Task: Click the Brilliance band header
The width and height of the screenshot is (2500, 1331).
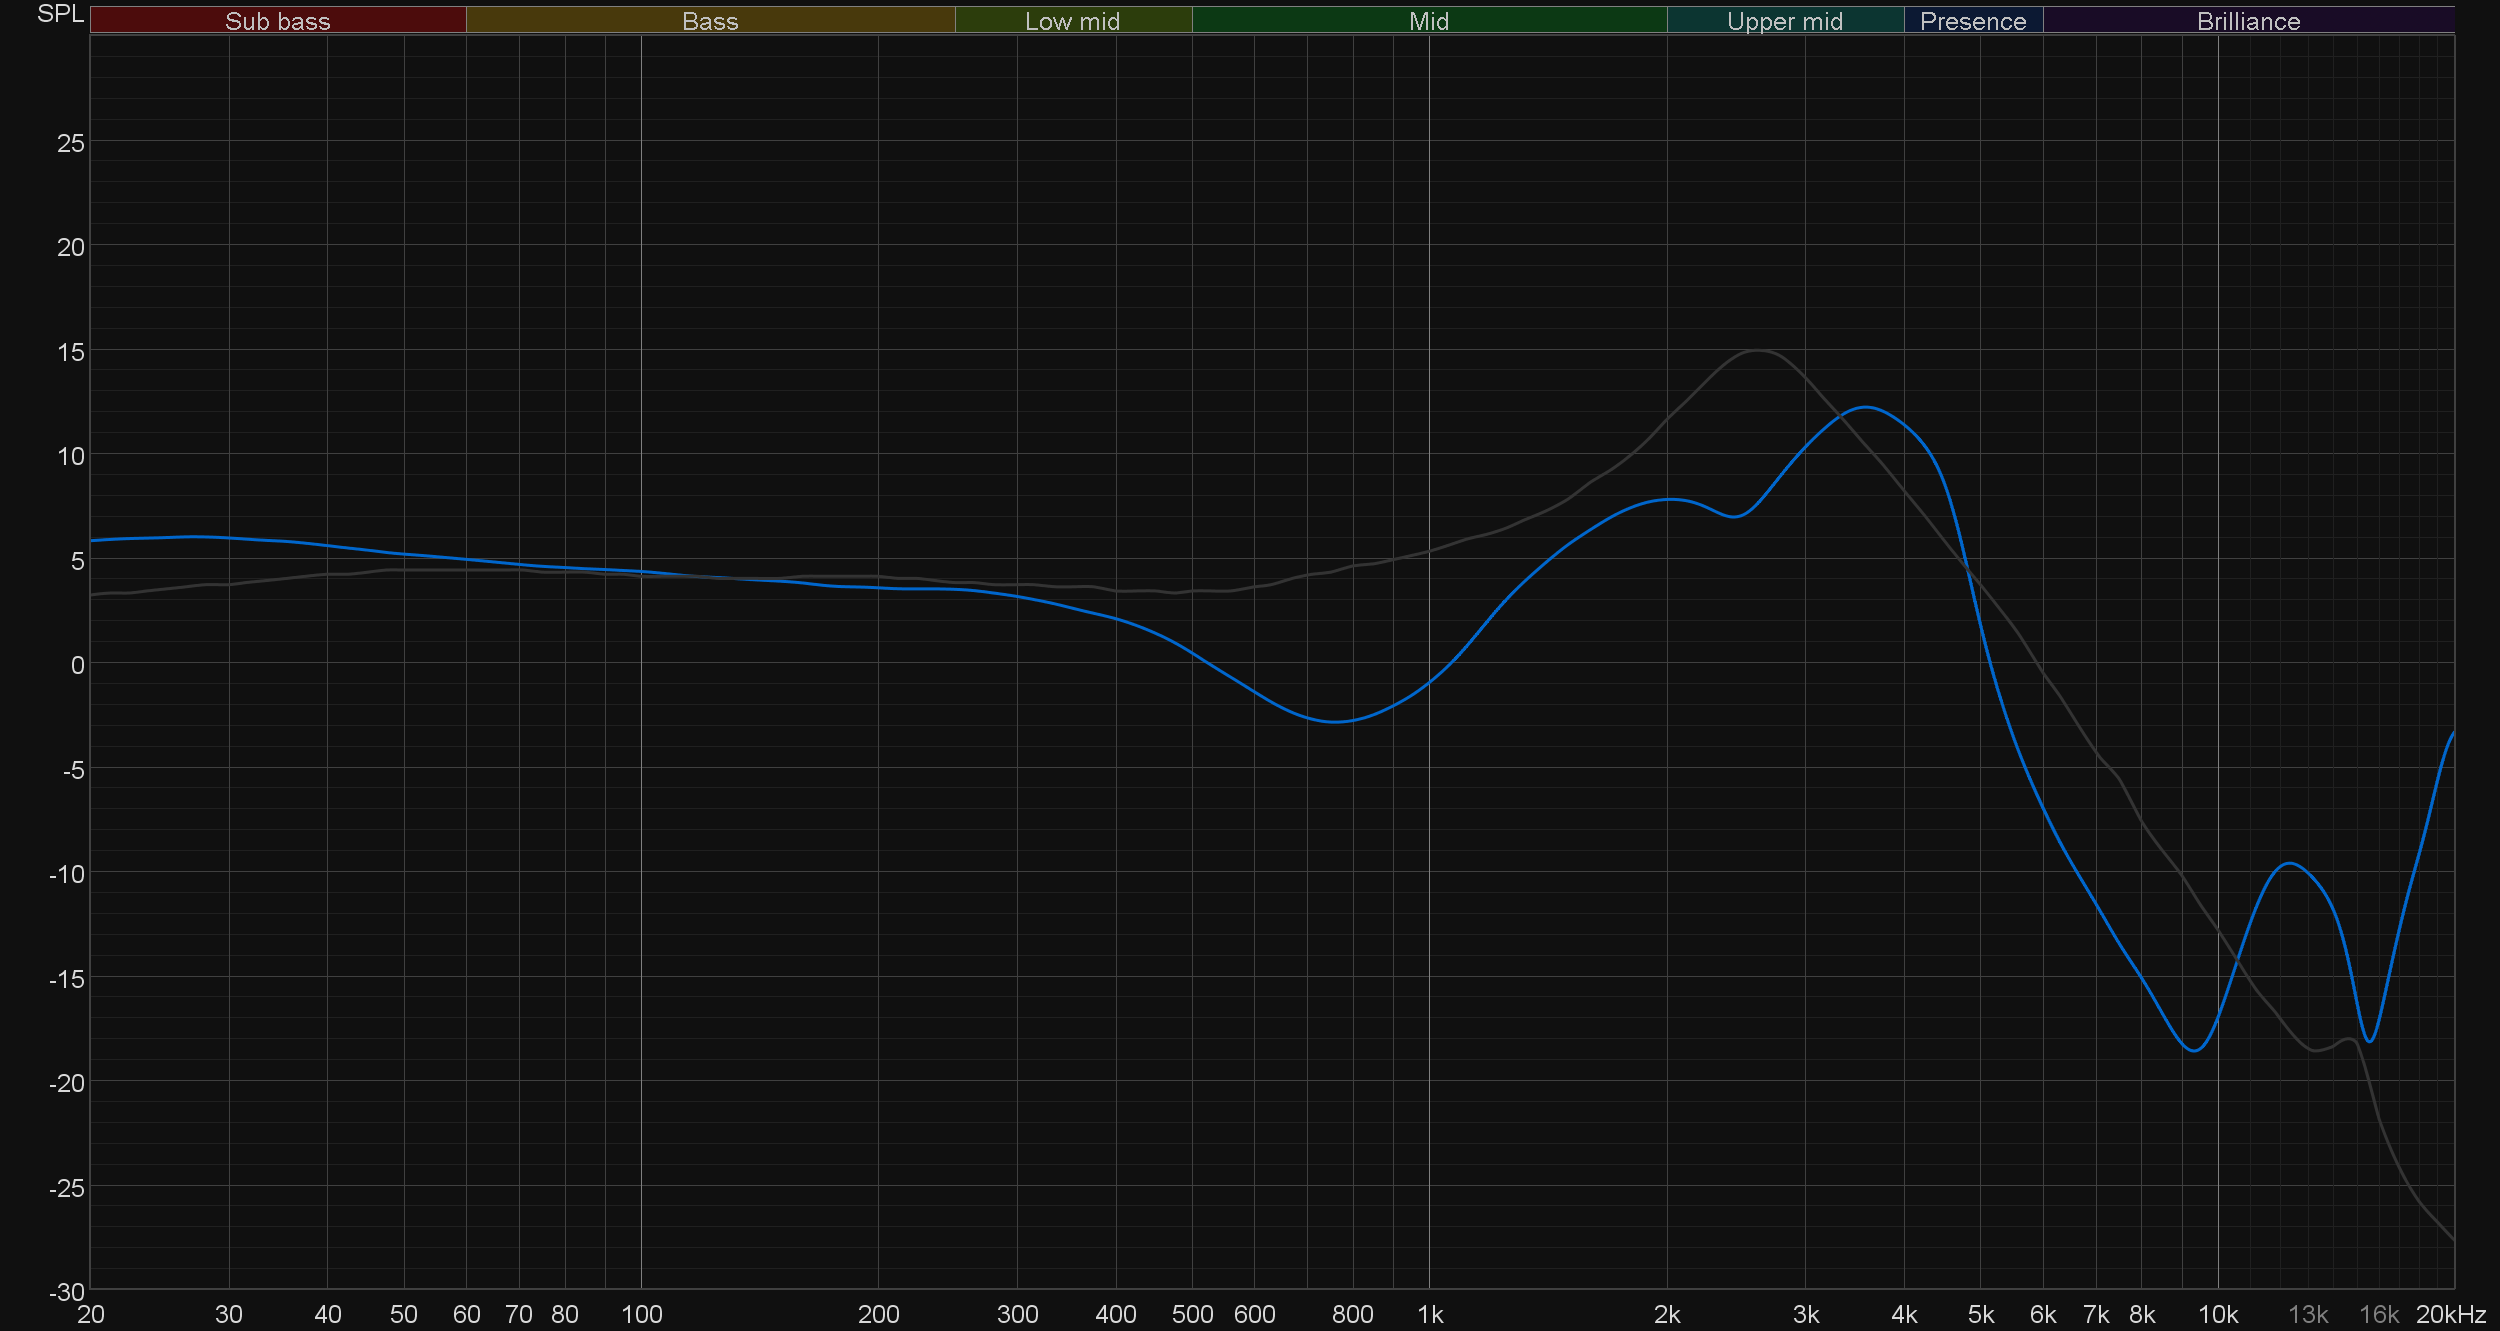Action: (x=2248, y=21)
